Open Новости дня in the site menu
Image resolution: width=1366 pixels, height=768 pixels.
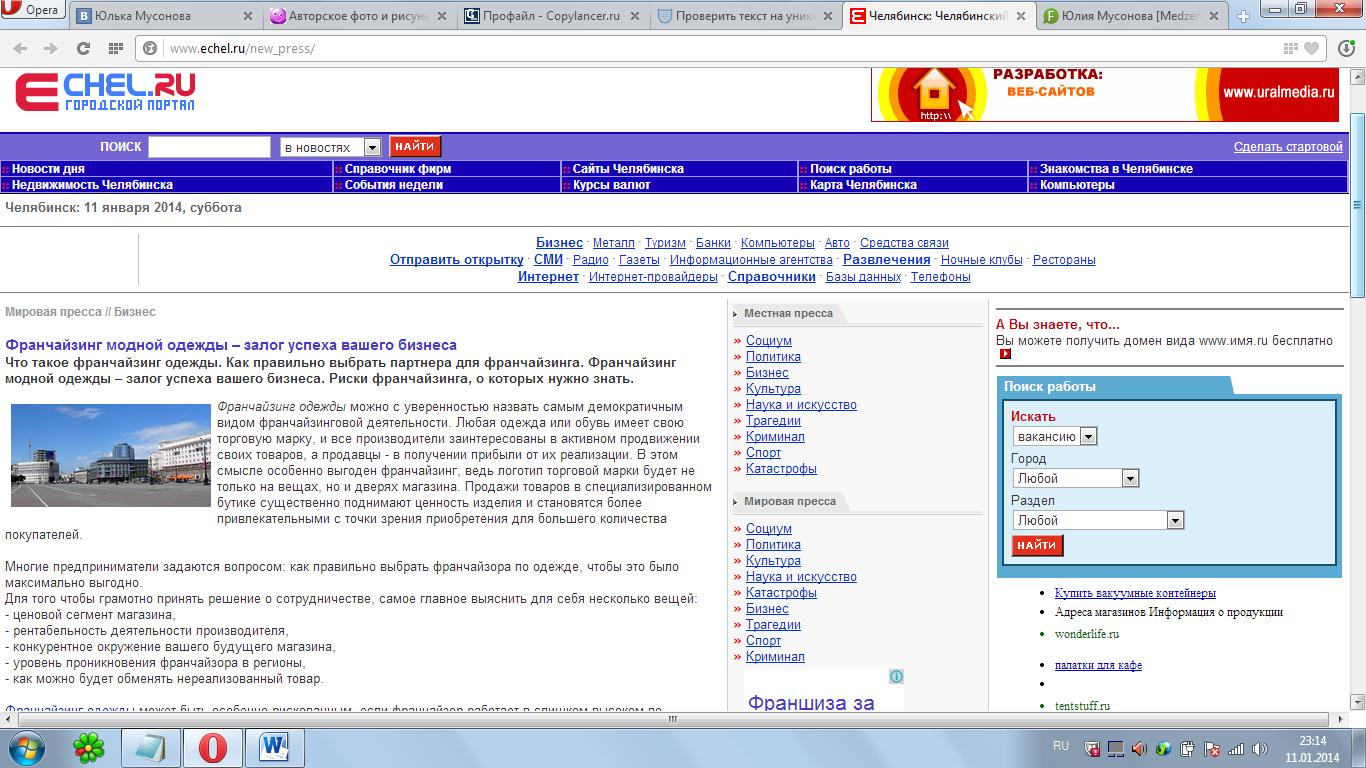[x=48, y=169]
